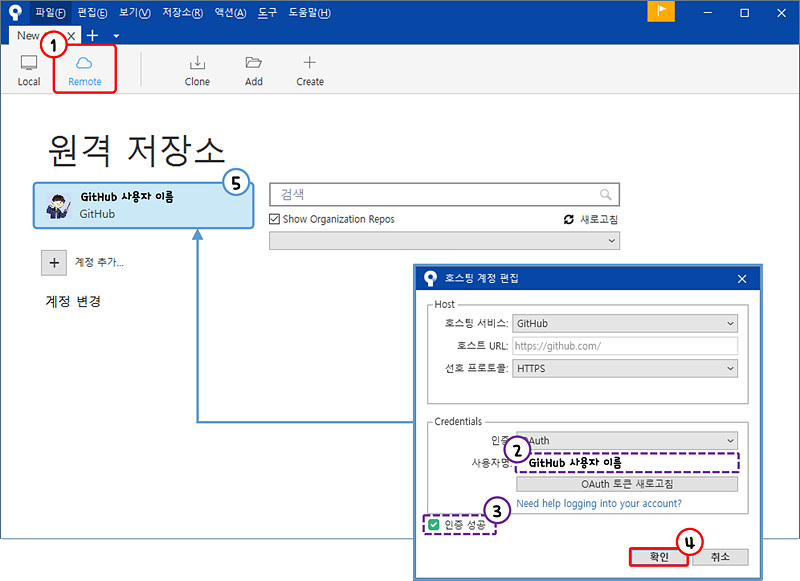
Task: Click OAuth 토큰 새로고침 button
Action: pyautogui.click(x=627, y=484)
